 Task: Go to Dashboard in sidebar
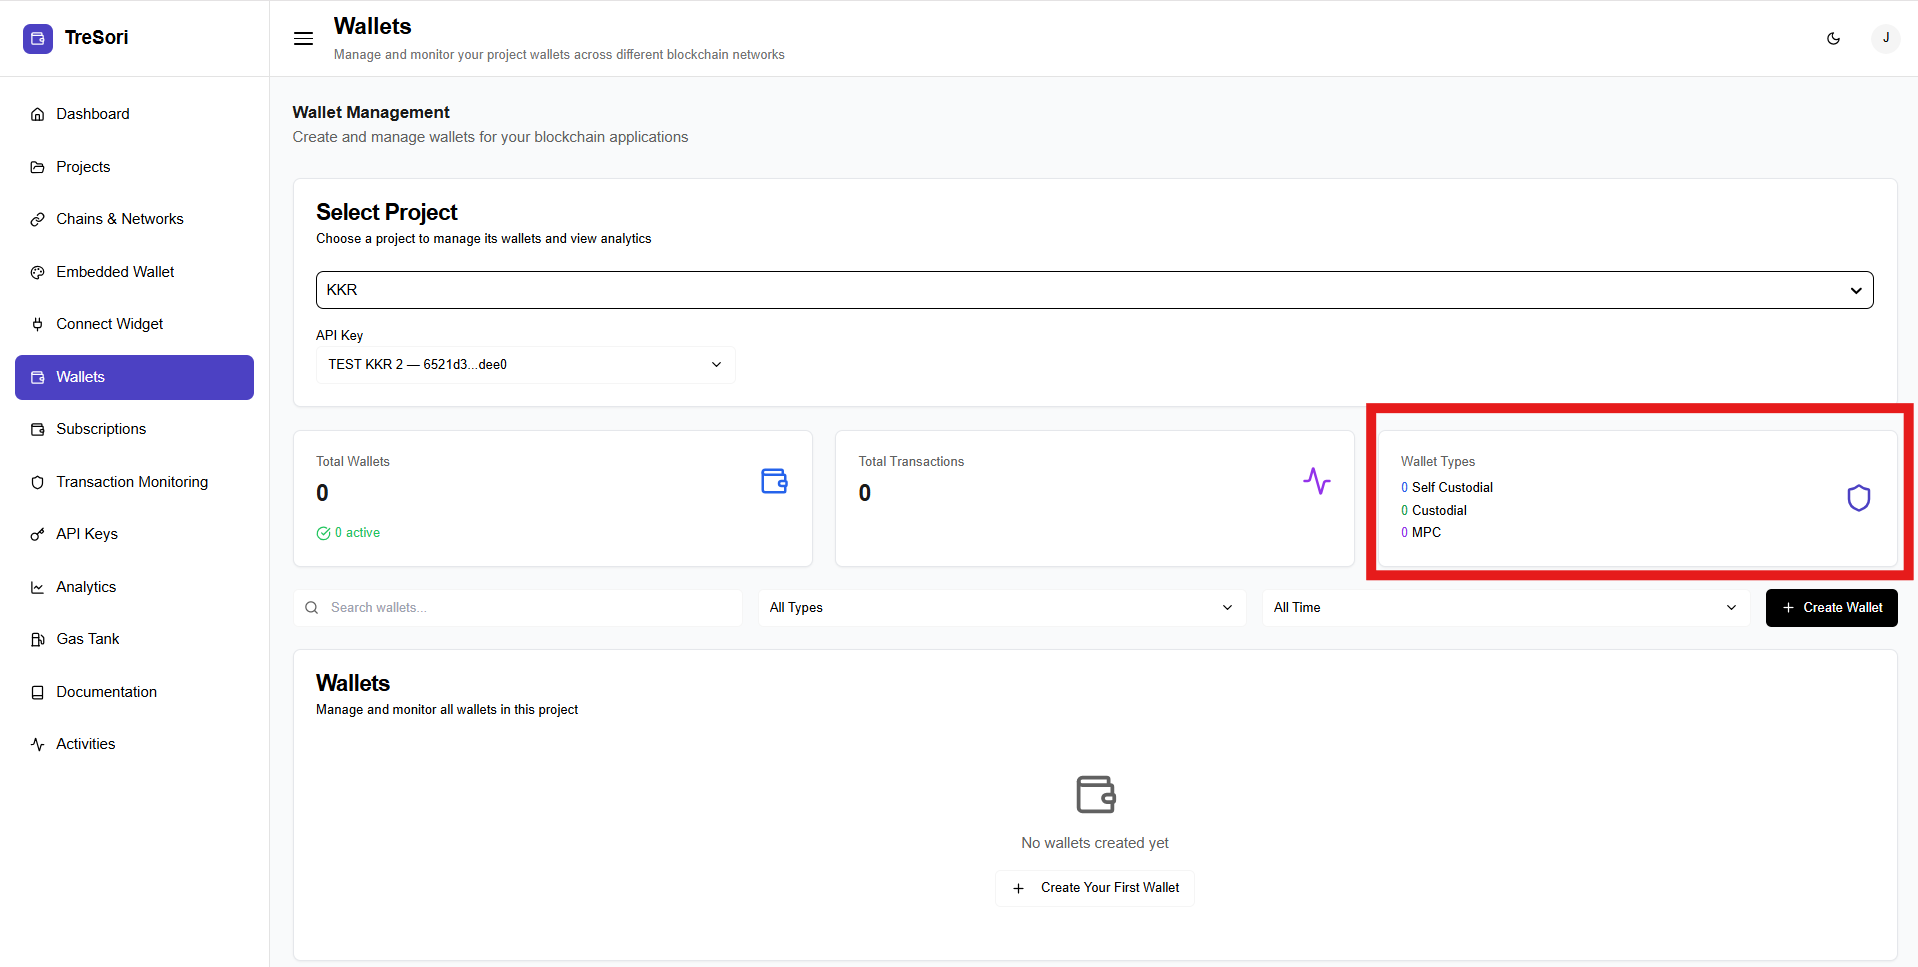coord(92,114)
